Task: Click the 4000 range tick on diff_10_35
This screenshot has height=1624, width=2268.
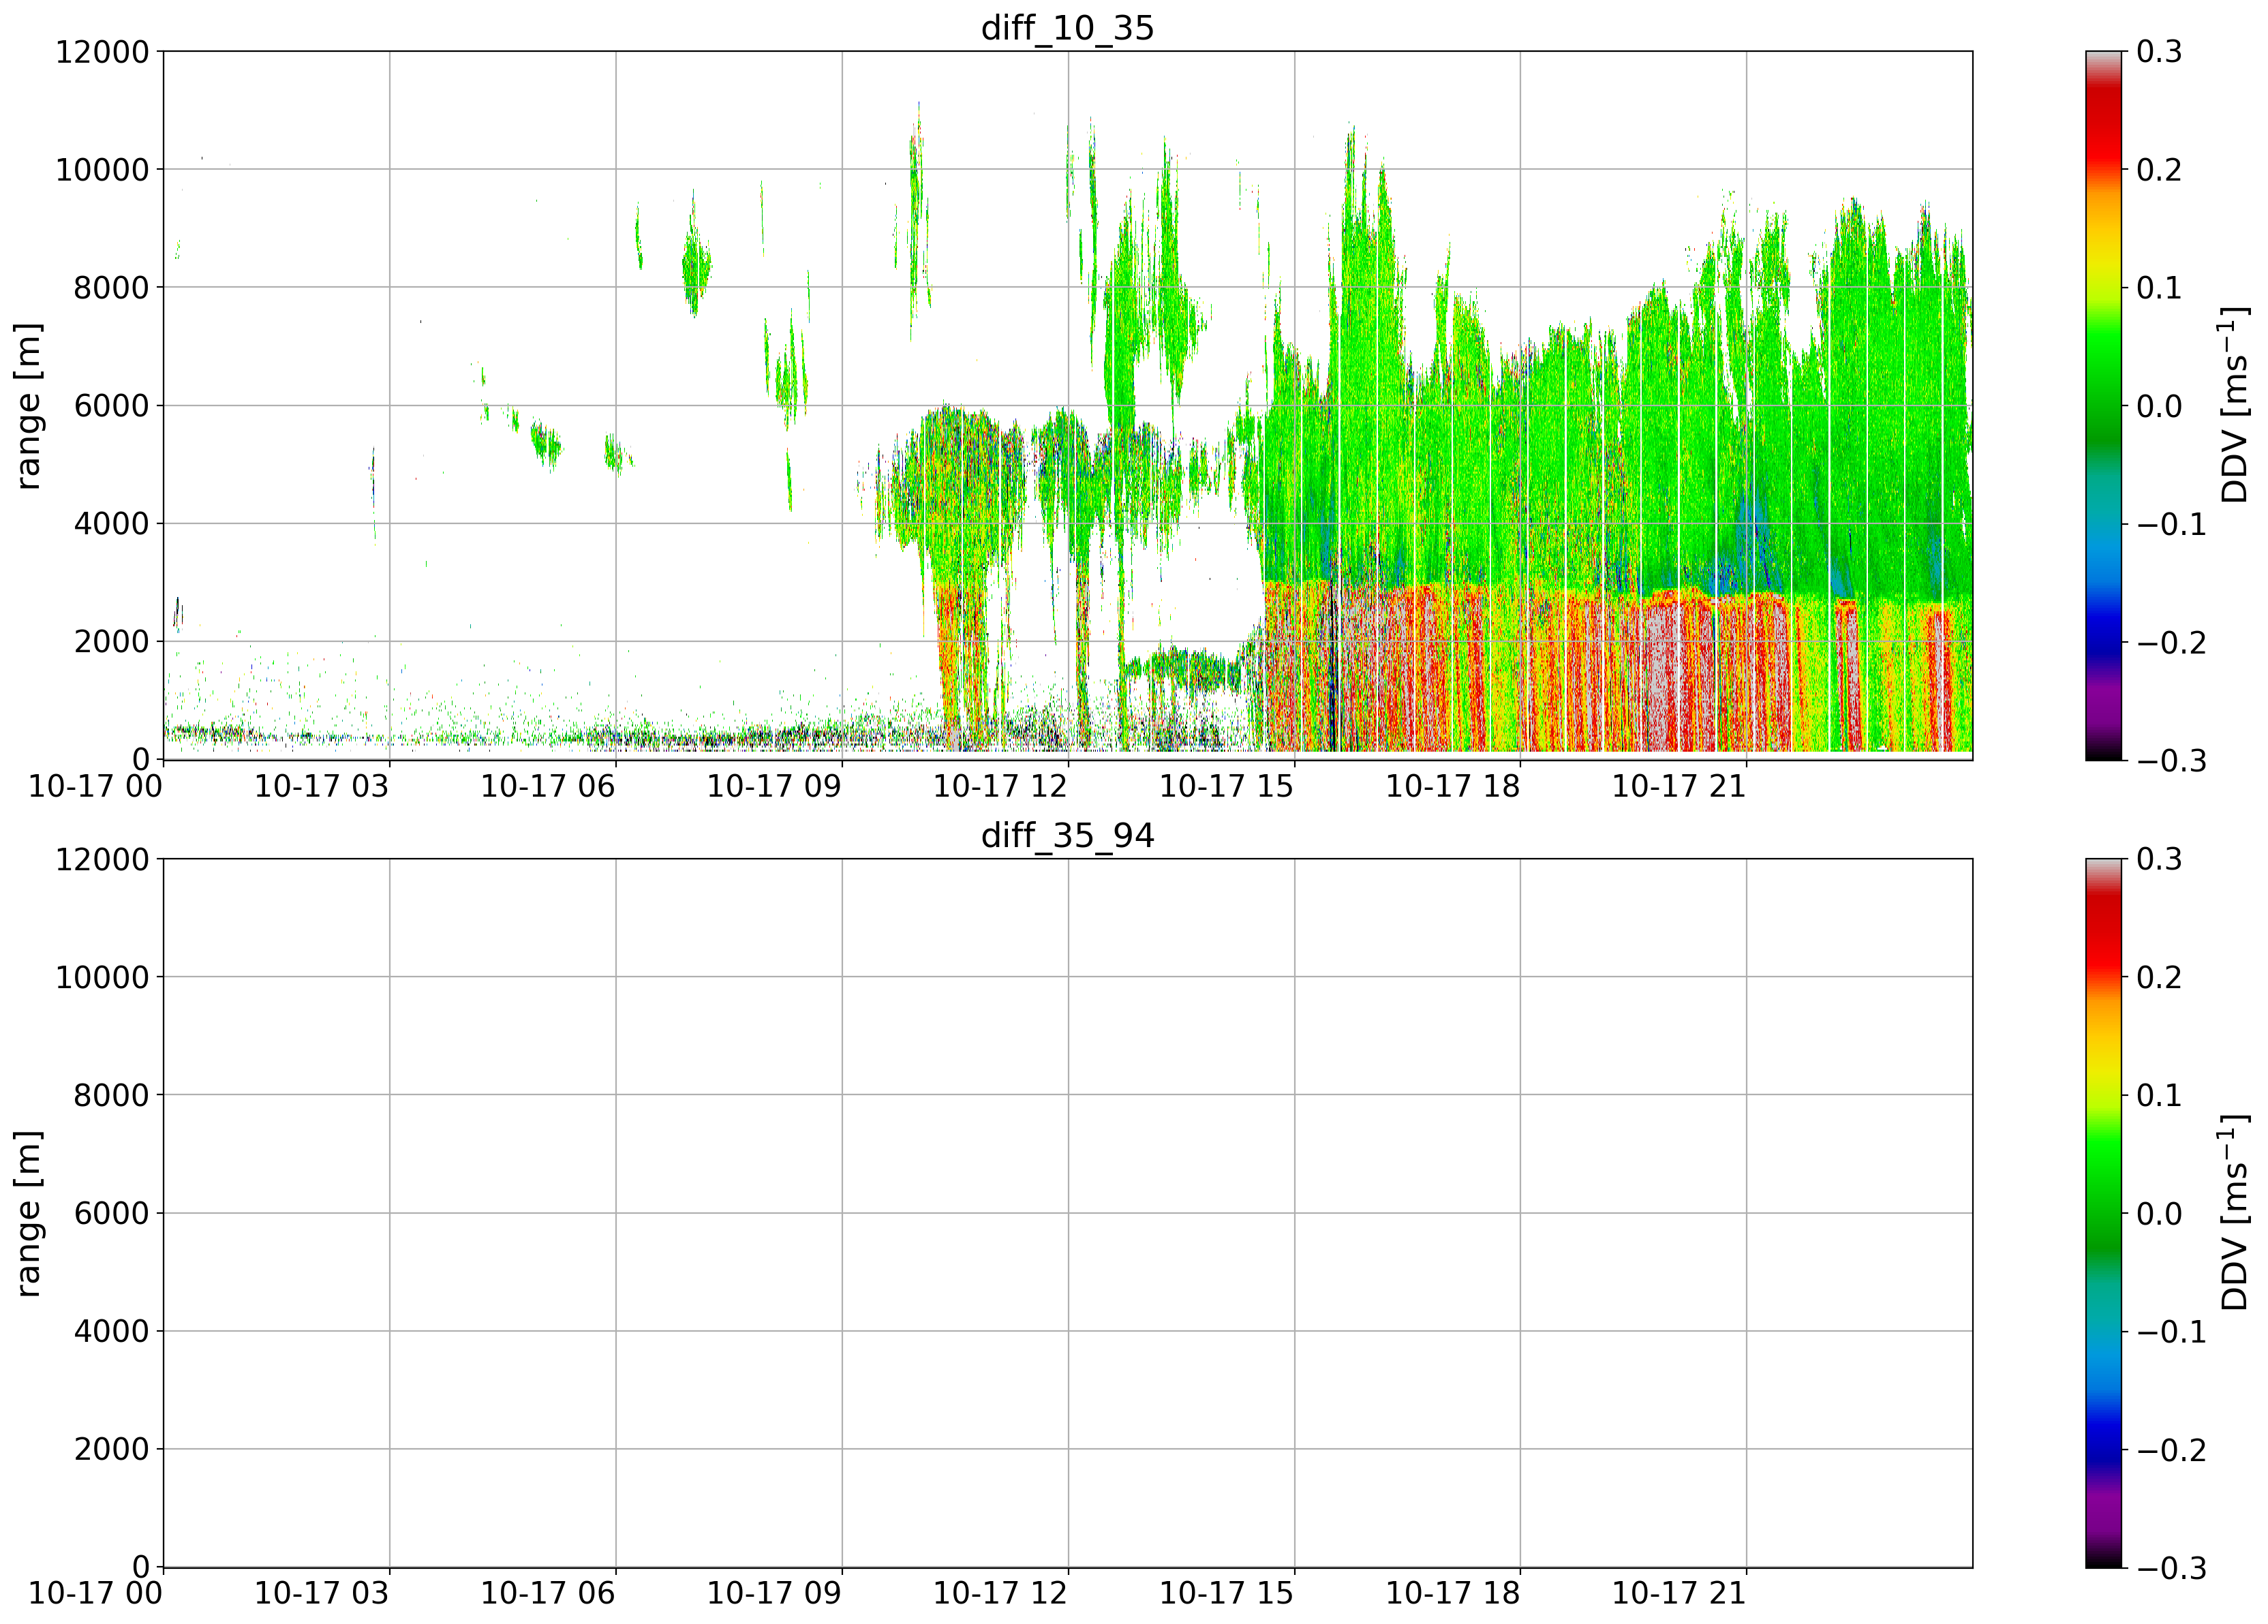Action: [112, 524]
